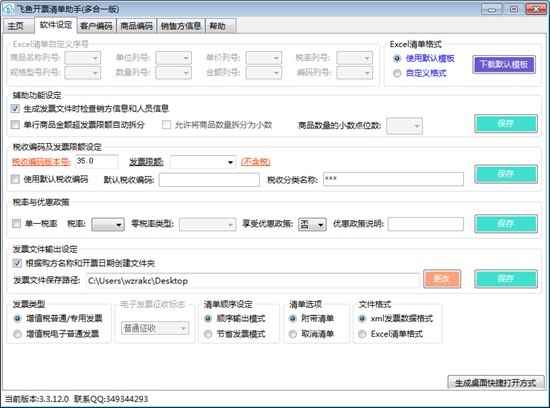Click the 税收分类名称 input field
Screen dimensions: 550x408
pos(393,179)
